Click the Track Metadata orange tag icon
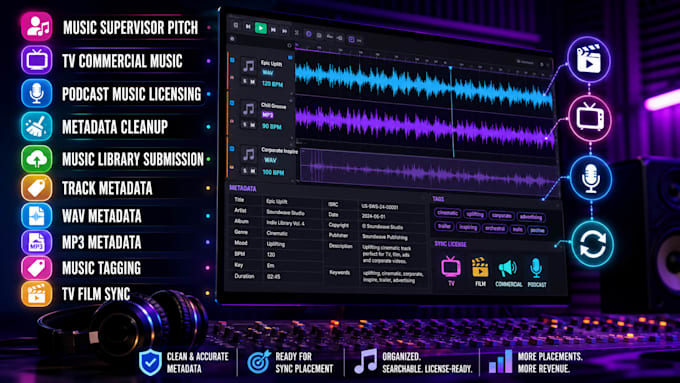 click(x=36, y=188)
